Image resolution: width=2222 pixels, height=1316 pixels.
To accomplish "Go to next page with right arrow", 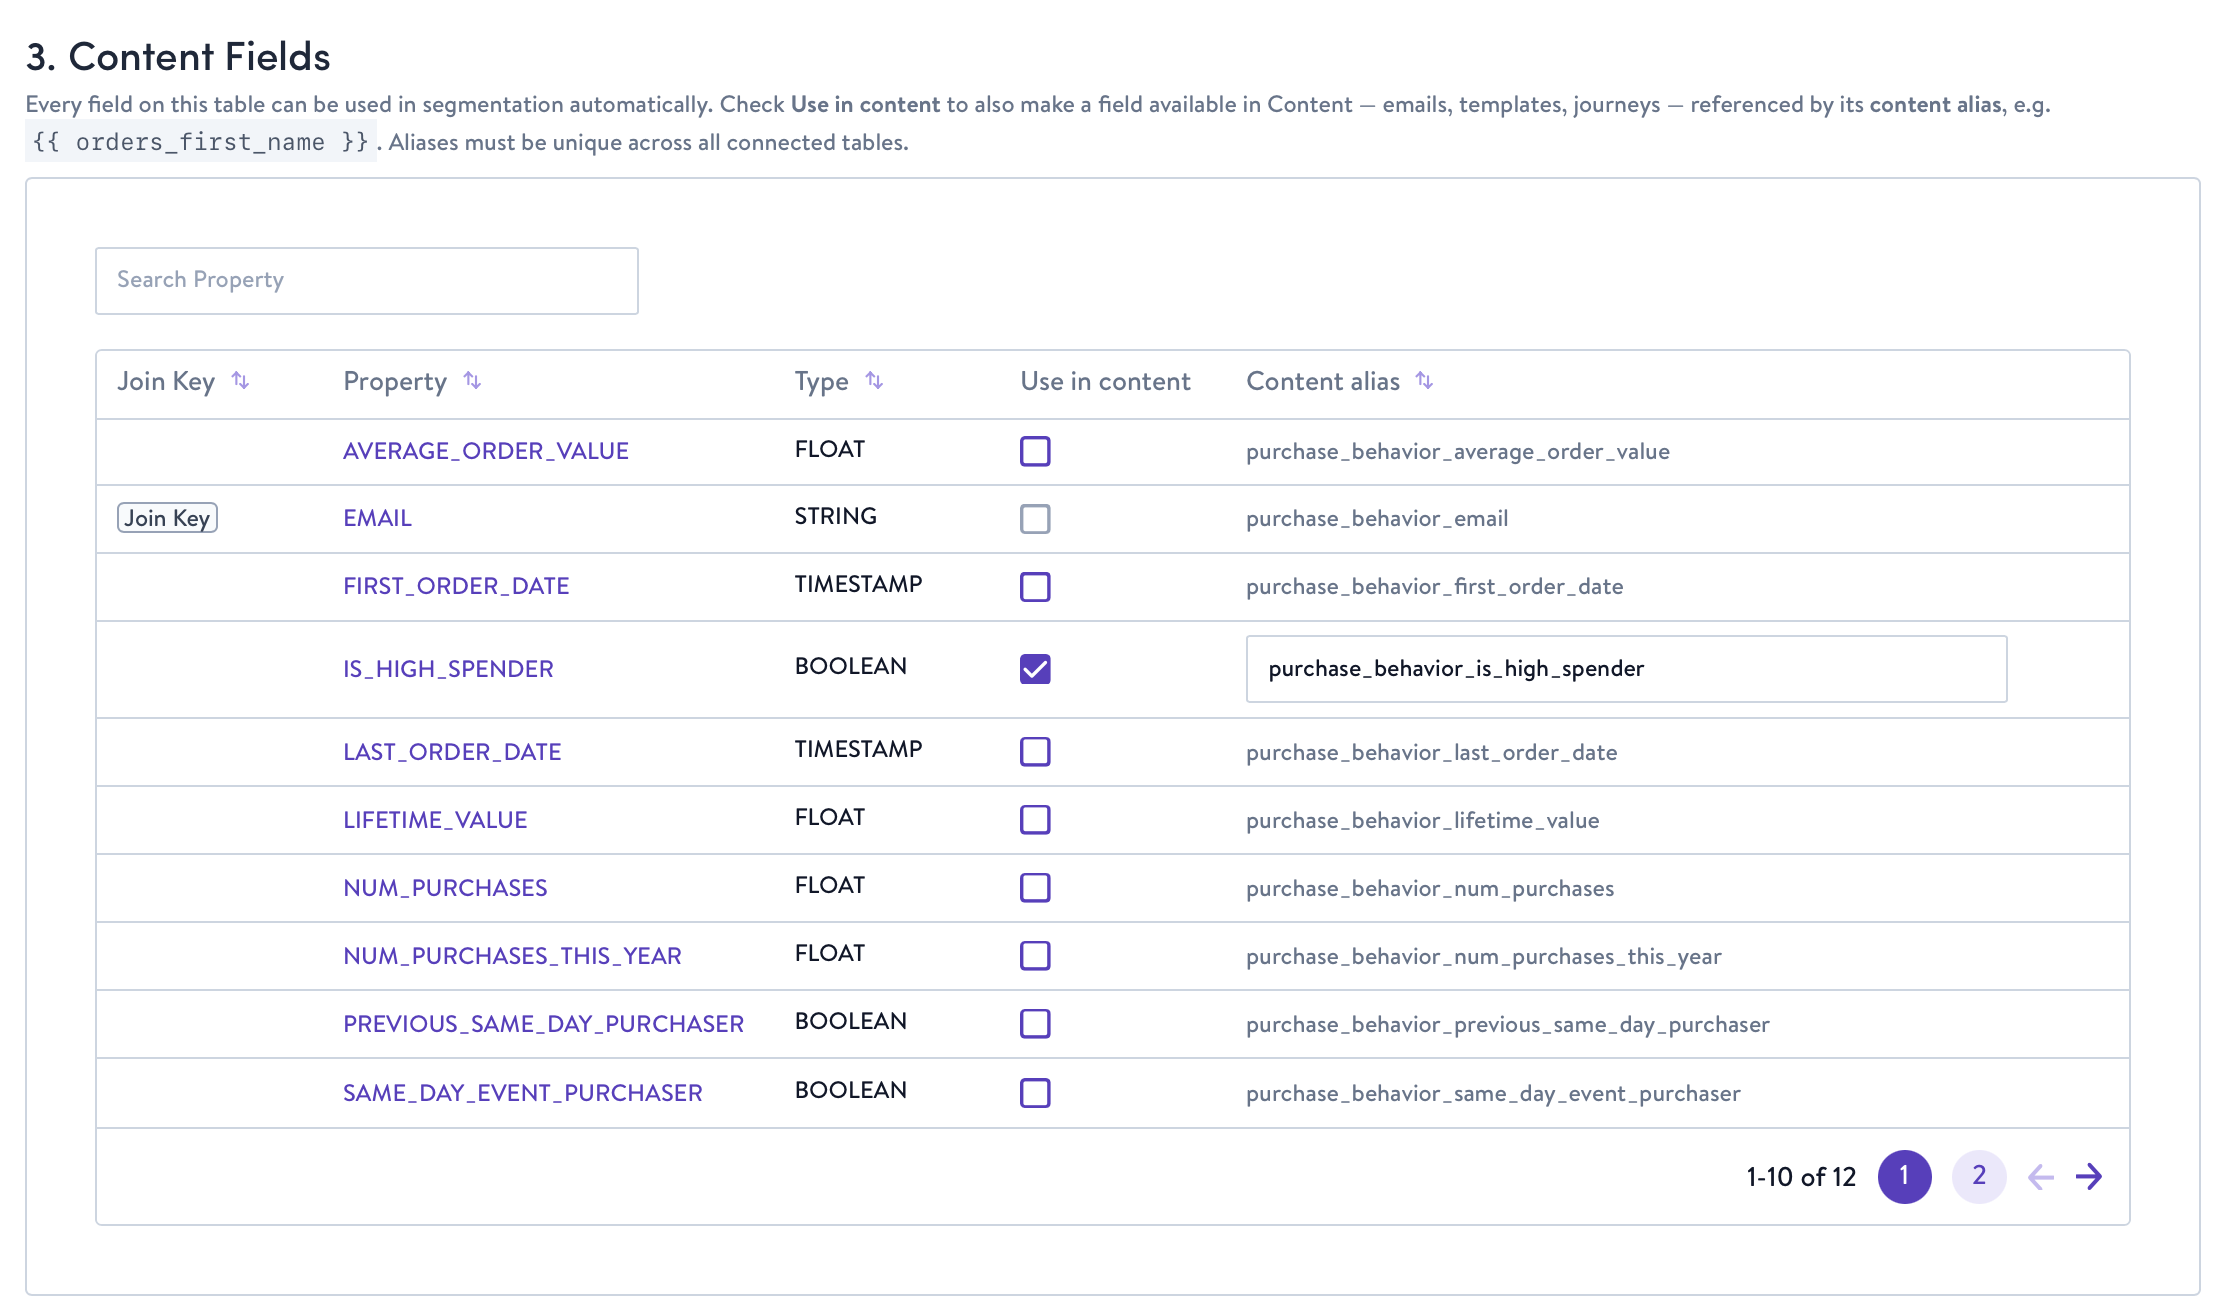I will 2088,1177.
